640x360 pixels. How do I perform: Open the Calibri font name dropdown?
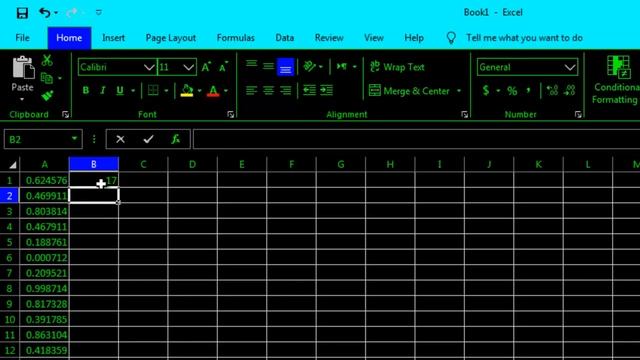click(149, 67)
